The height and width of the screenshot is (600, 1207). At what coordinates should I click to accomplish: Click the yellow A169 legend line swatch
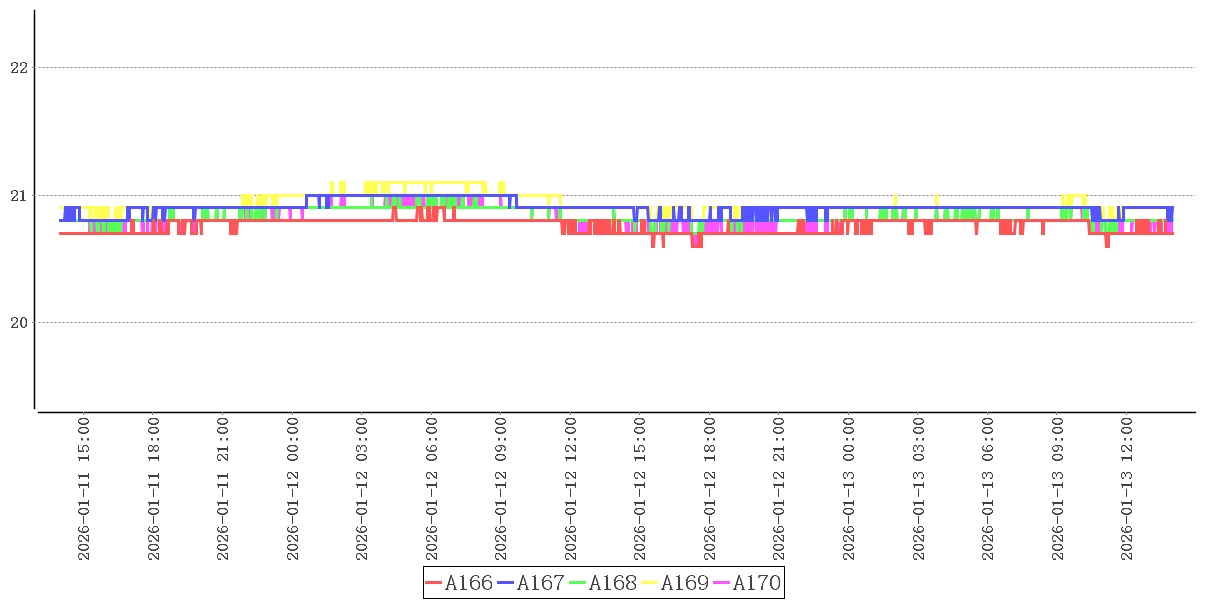pos(649,583)
